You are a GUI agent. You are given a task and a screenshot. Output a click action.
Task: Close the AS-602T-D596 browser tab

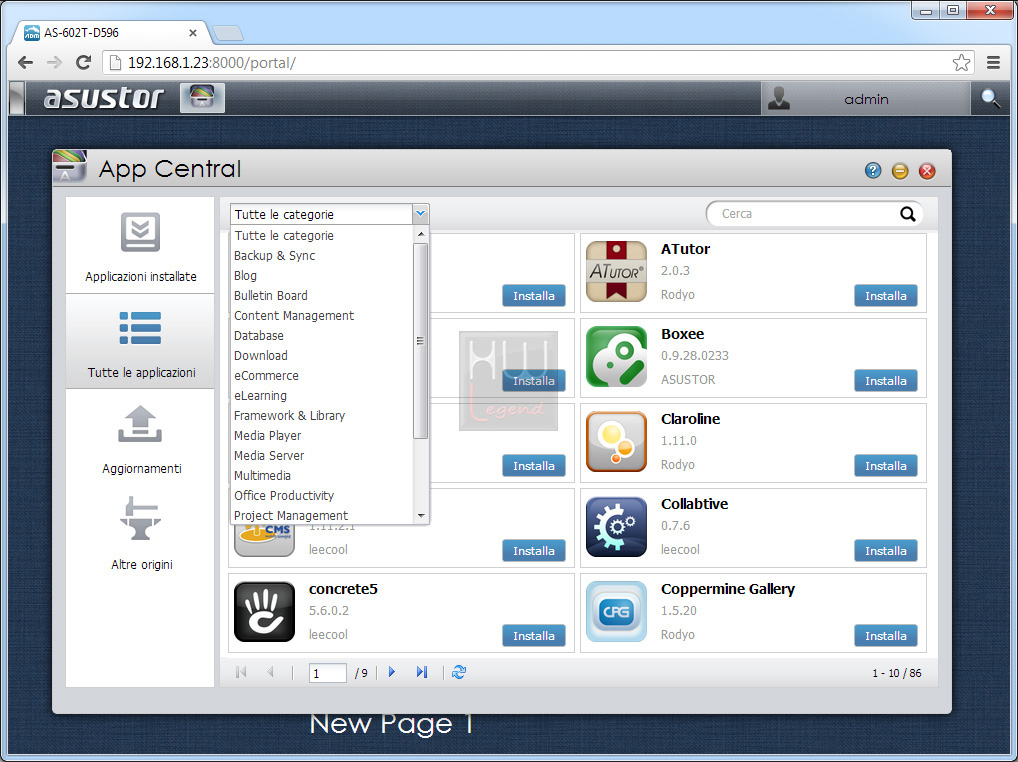tap(193, 32)
